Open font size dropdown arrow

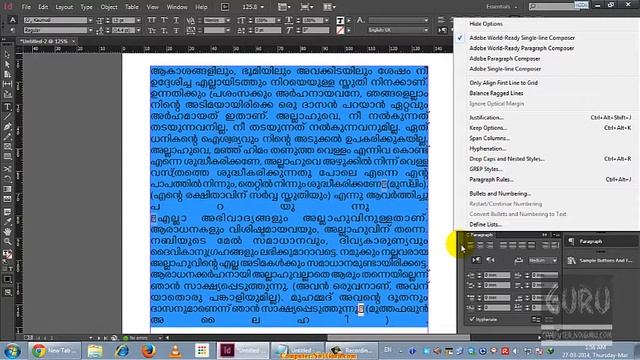click(138, 20)
